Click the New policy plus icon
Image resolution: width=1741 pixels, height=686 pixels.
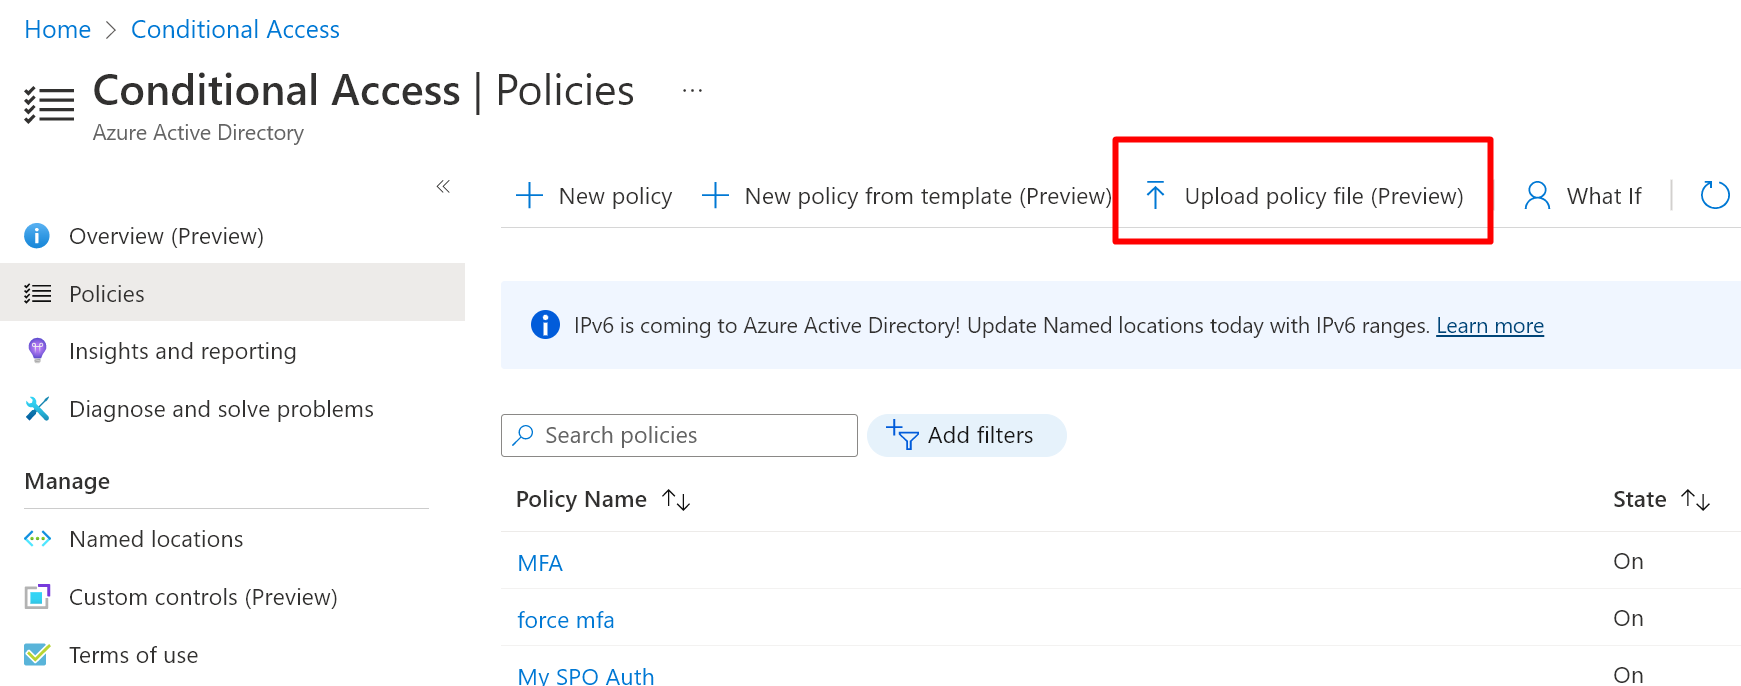(x=529, y=196)
